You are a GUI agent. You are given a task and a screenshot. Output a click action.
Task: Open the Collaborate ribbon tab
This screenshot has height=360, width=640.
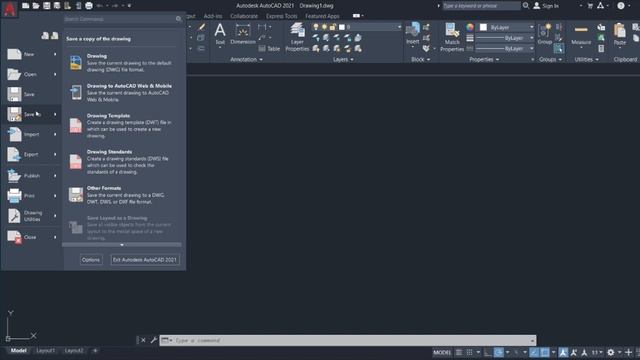244,16
